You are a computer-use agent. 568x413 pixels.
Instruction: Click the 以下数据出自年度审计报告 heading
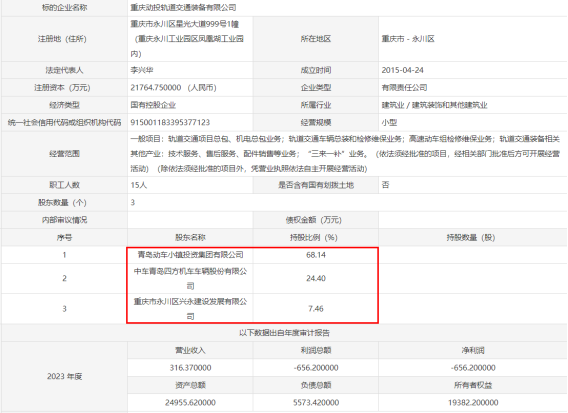pyautogui.click(x=284, y=333)
